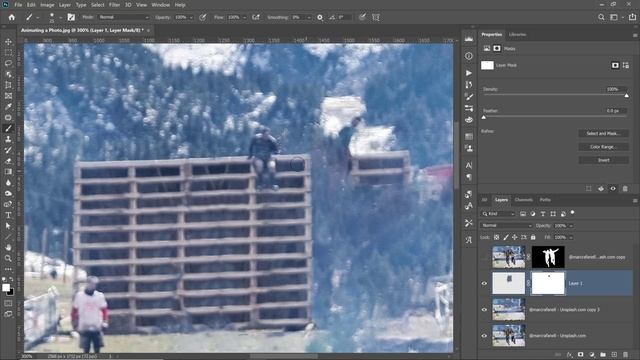Image resolution: width=640 pixels, height=360 pixels.
Task: Select the Crop tool in left toolbar
Action: point(8,85)
